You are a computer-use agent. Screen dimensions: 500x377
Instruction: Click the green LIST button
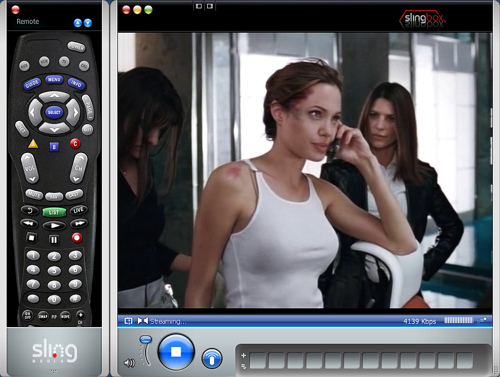pos(54,212)
